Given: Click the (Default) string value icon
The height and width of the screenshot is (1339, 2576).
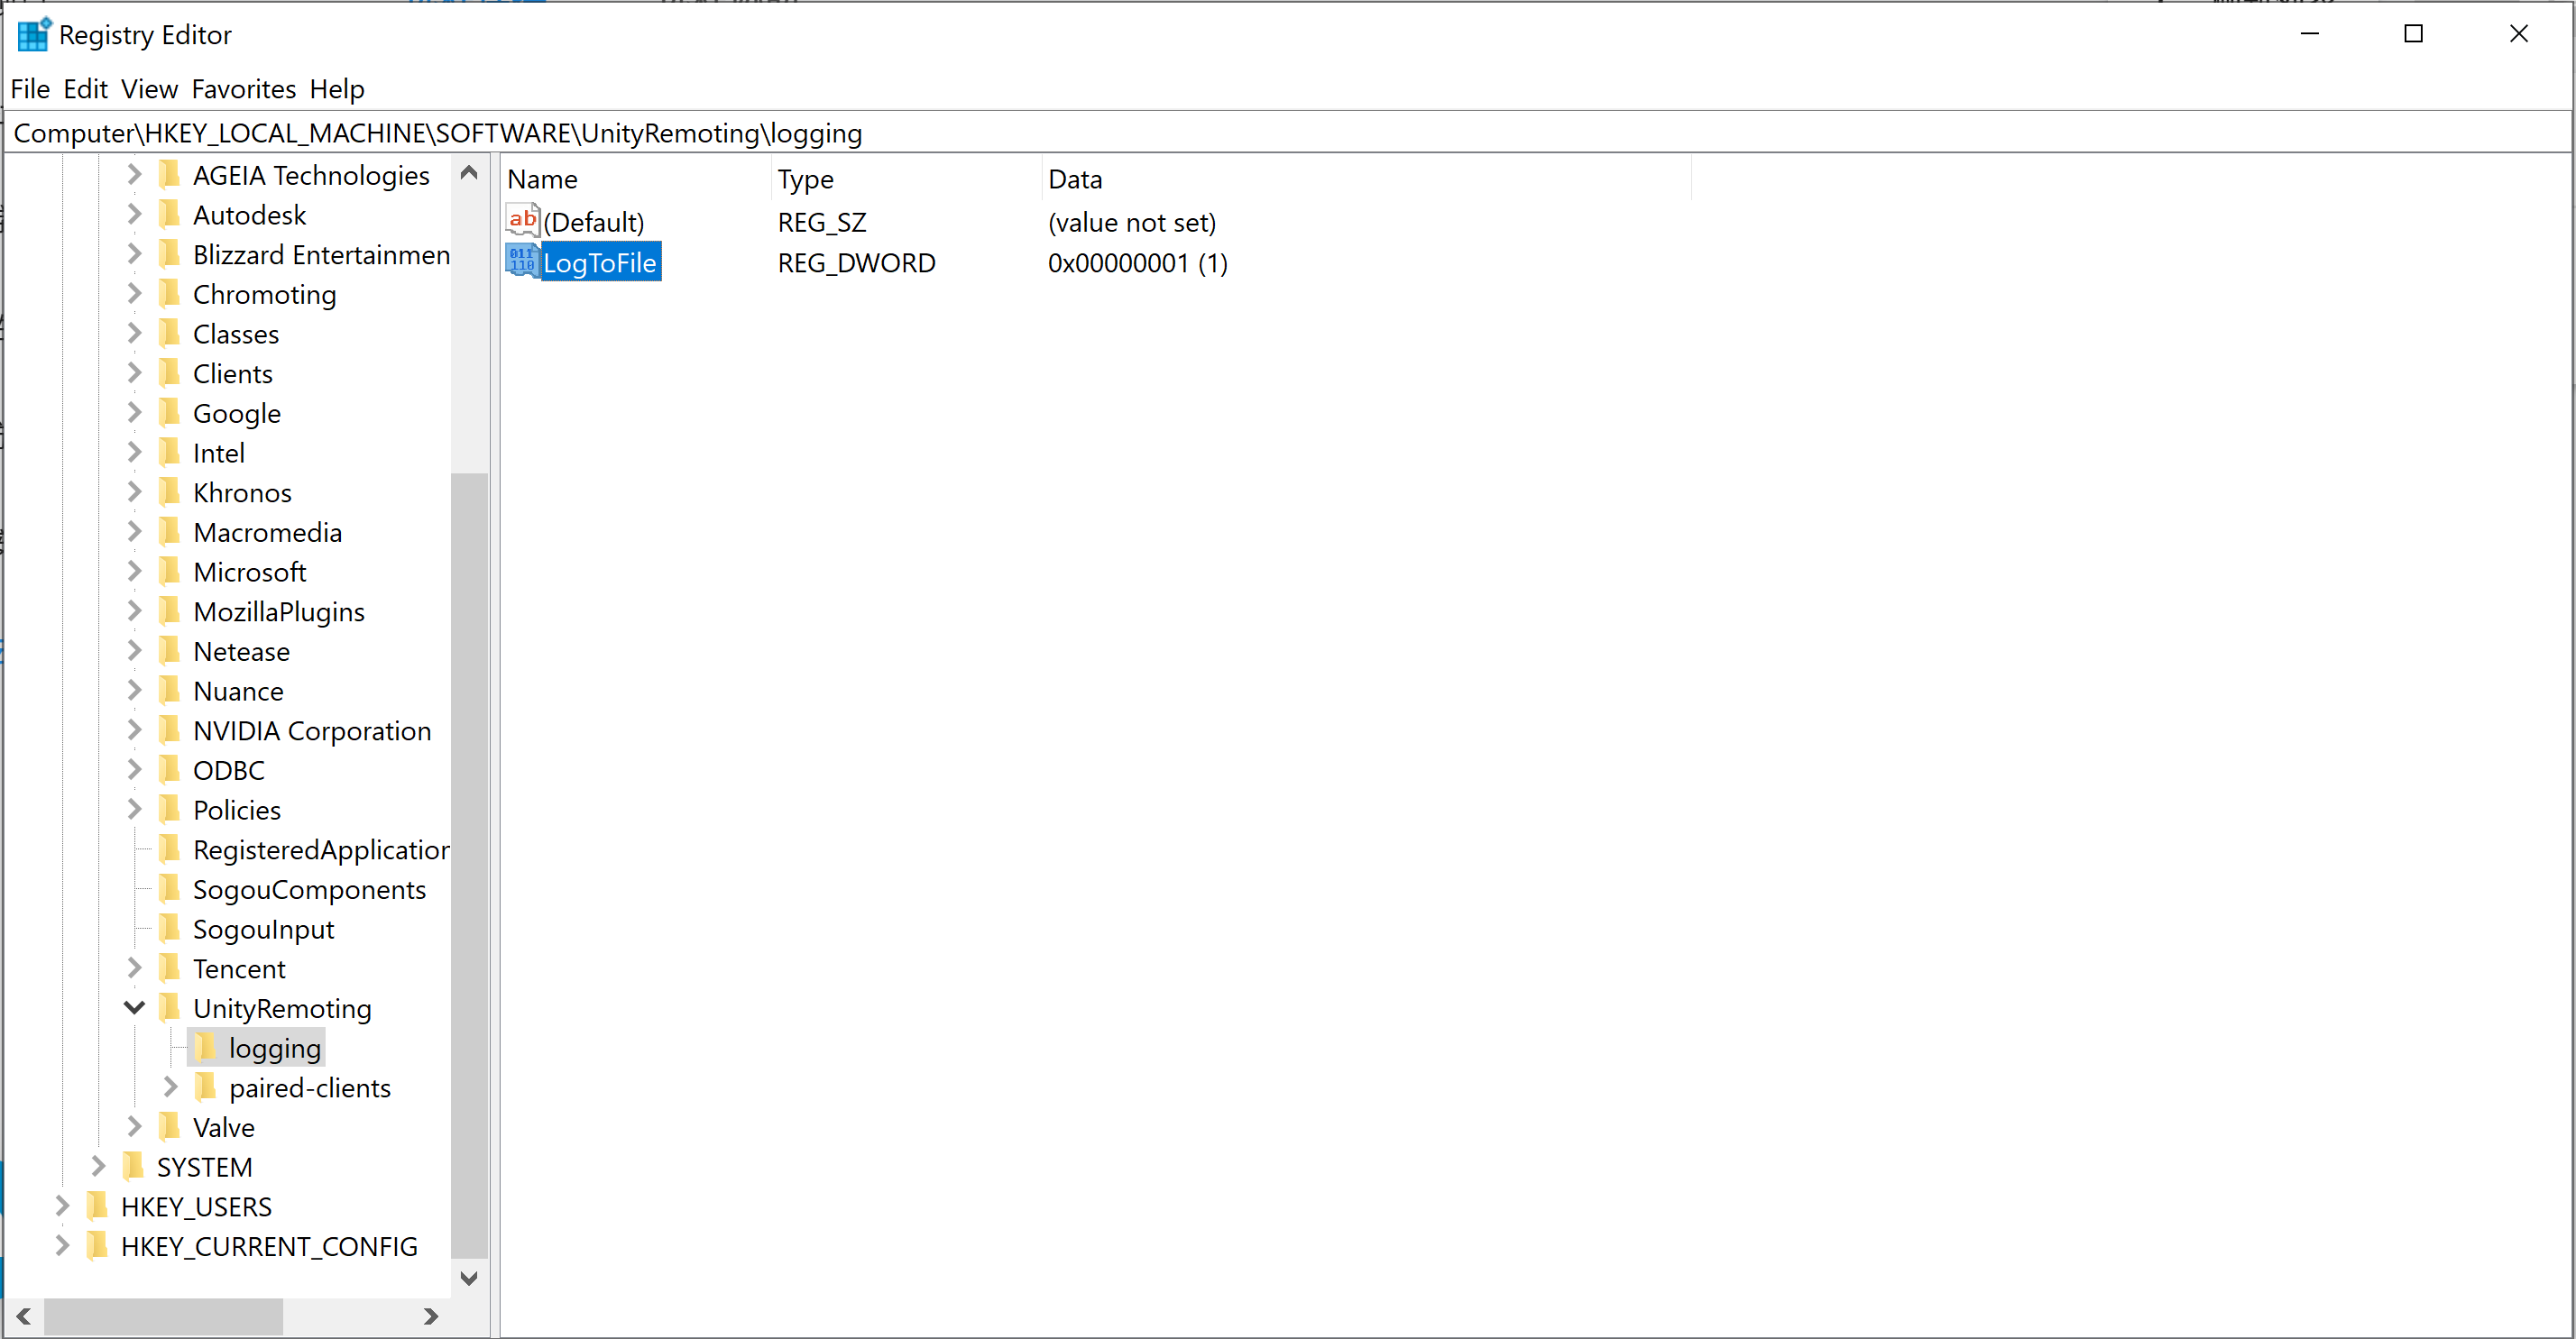Looking at the screenshot, I should tap(522, 221).
